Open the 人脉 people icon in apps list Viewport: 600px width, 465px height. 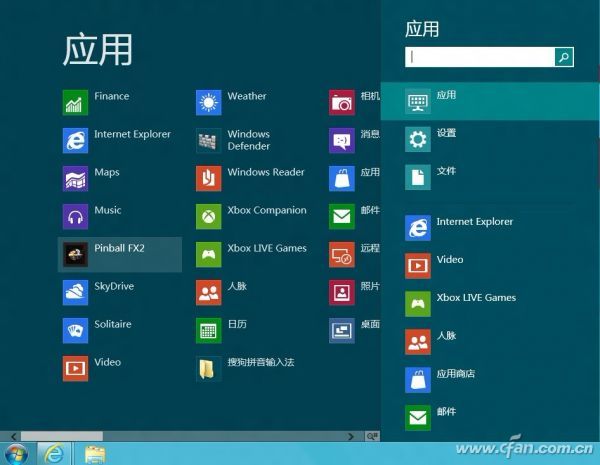tap(209, 292)
